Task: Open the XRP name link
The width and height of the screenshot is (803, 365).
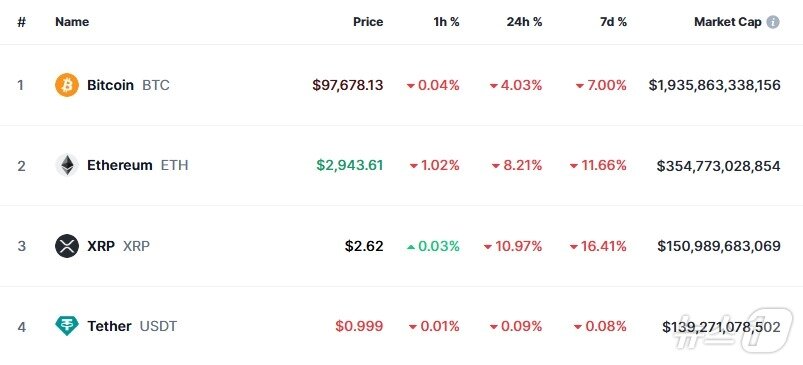Action: (x=101, y=246)
